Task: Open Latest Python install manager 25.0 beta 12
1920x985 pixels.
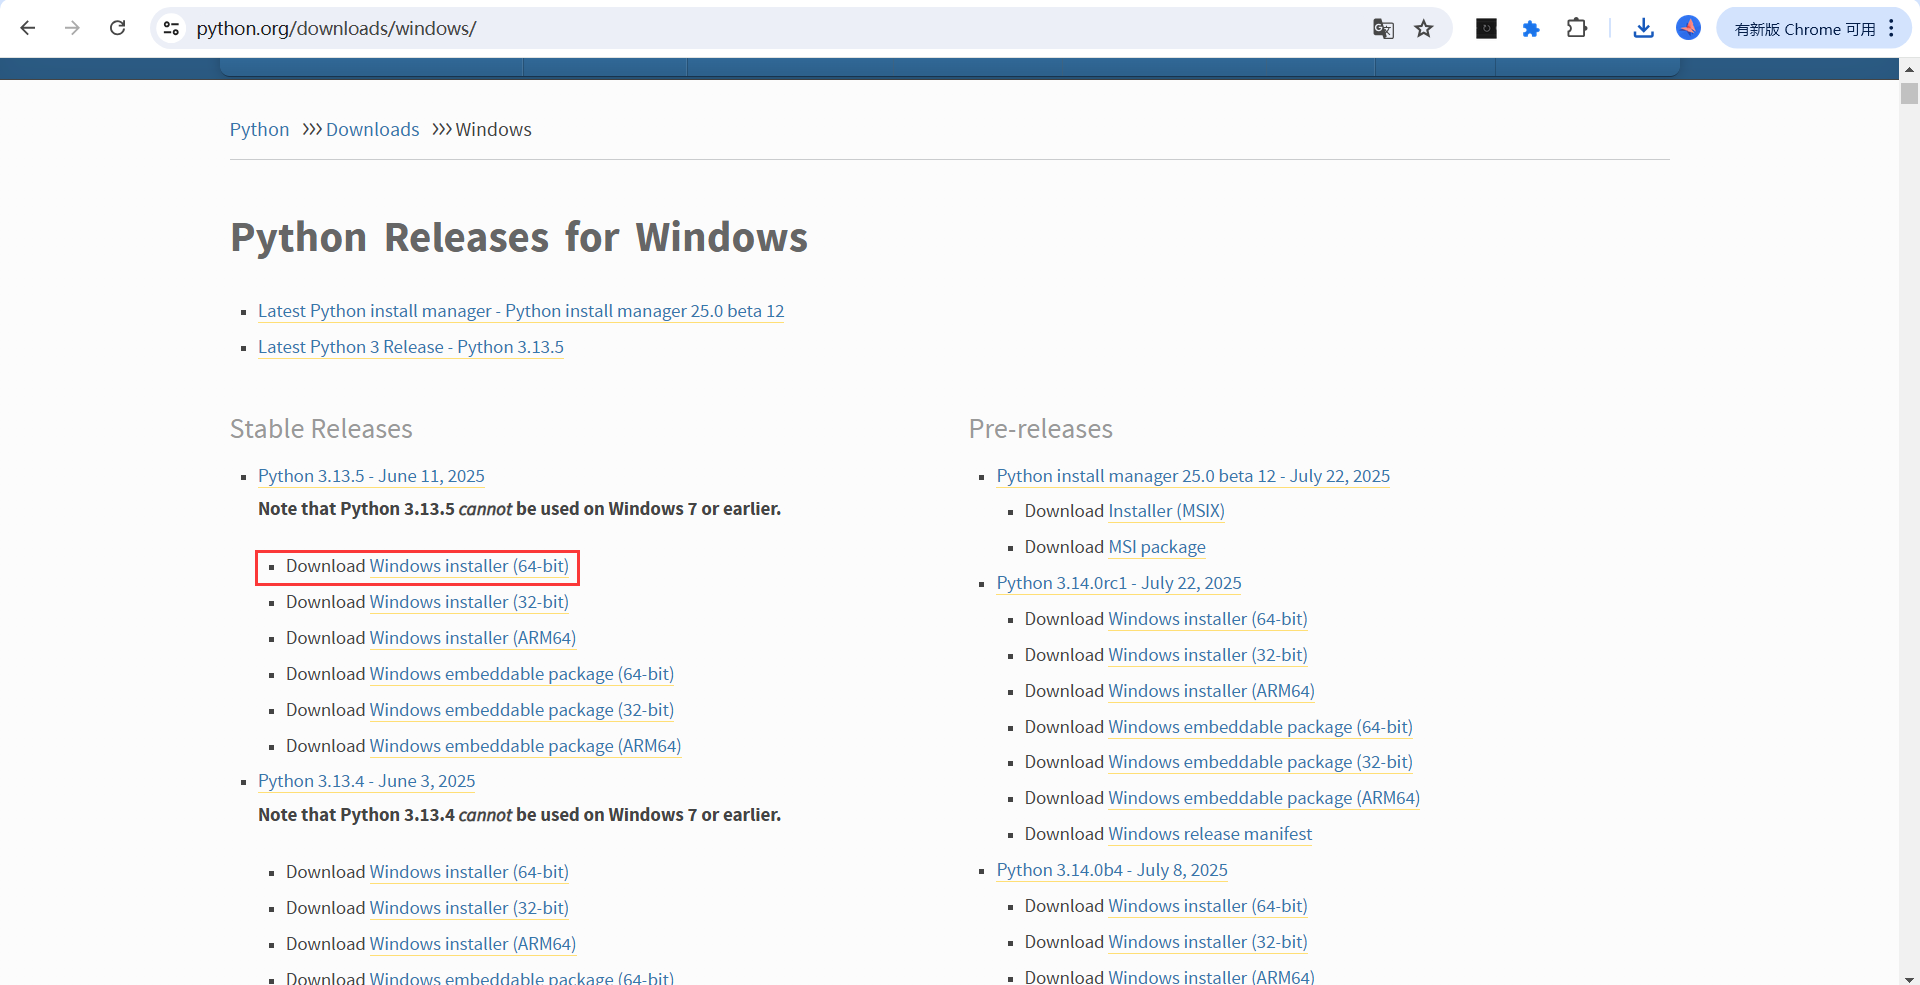Action: click(x=521, y=311)
